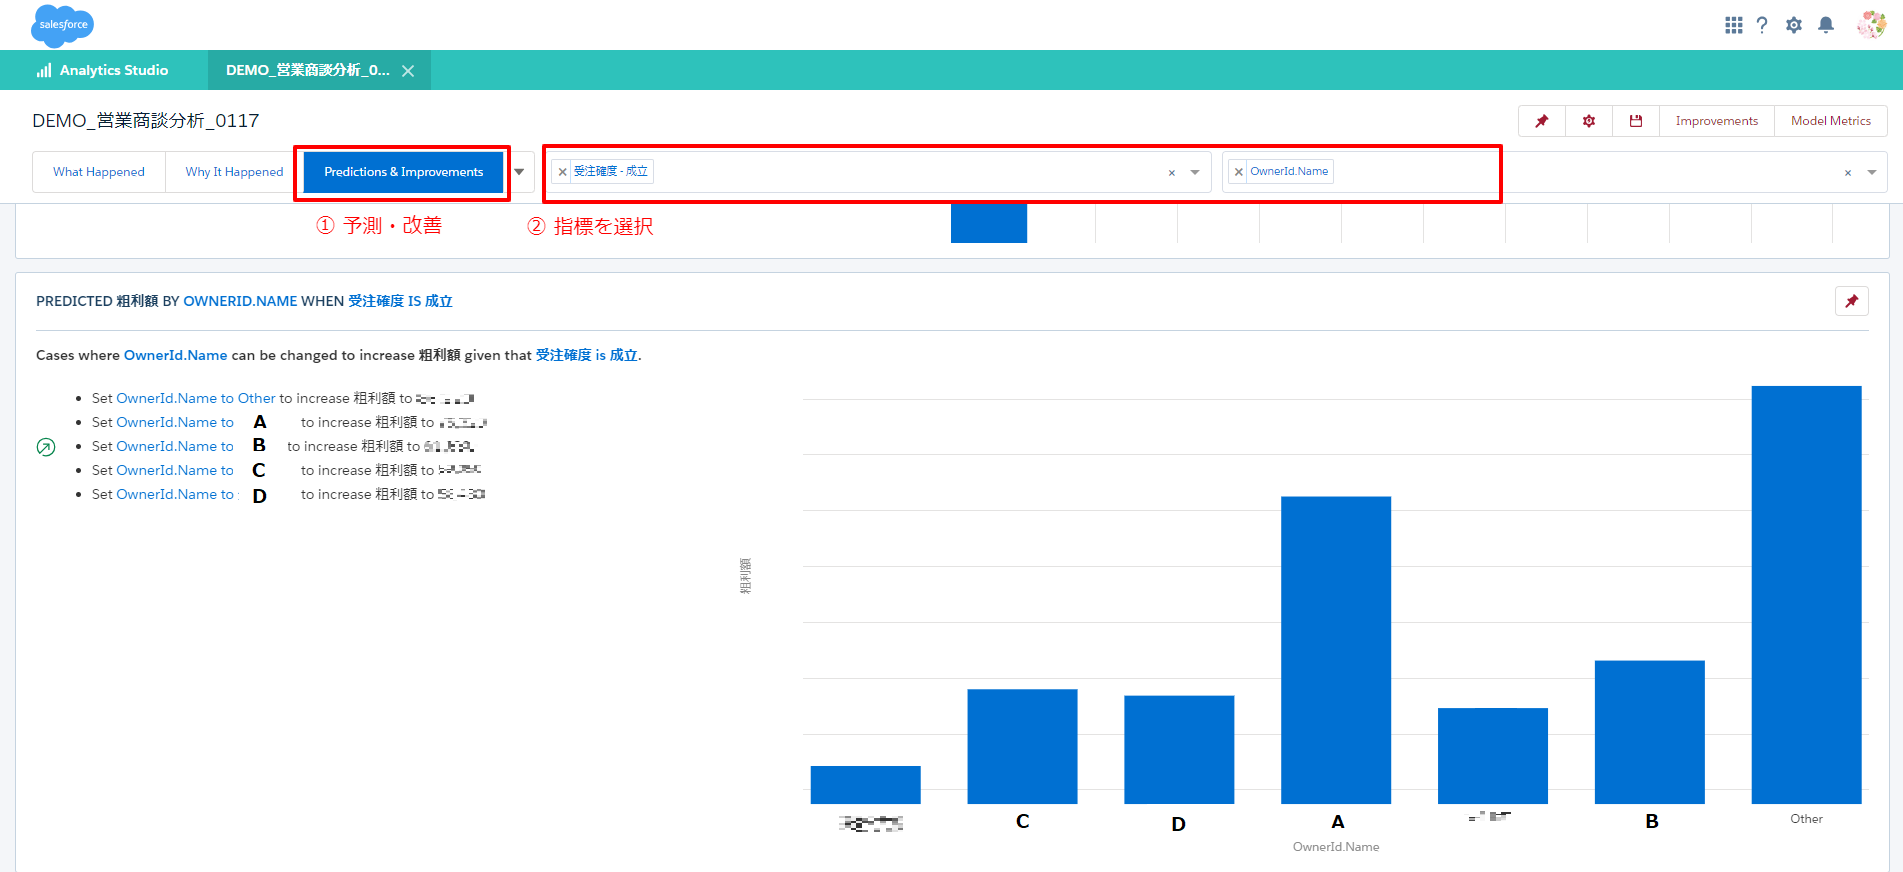Click the Other bar in the chart

(1806, 594)
